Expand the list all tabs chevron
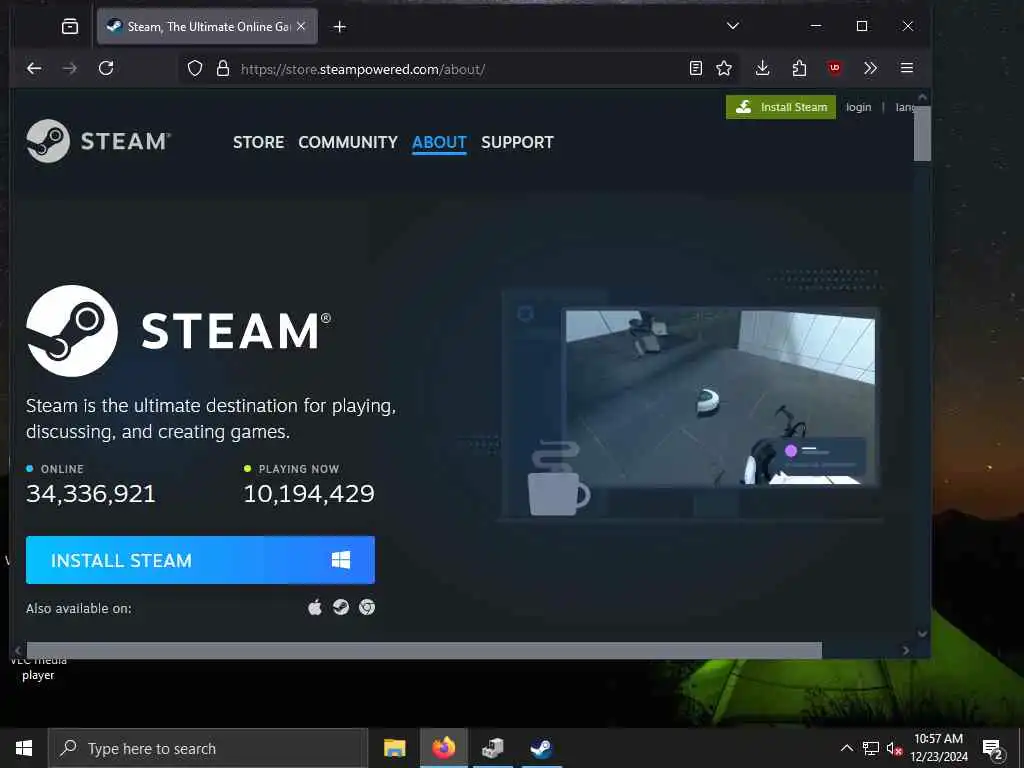This screenshot has height=768, width=1024. (x=733, y=25)
